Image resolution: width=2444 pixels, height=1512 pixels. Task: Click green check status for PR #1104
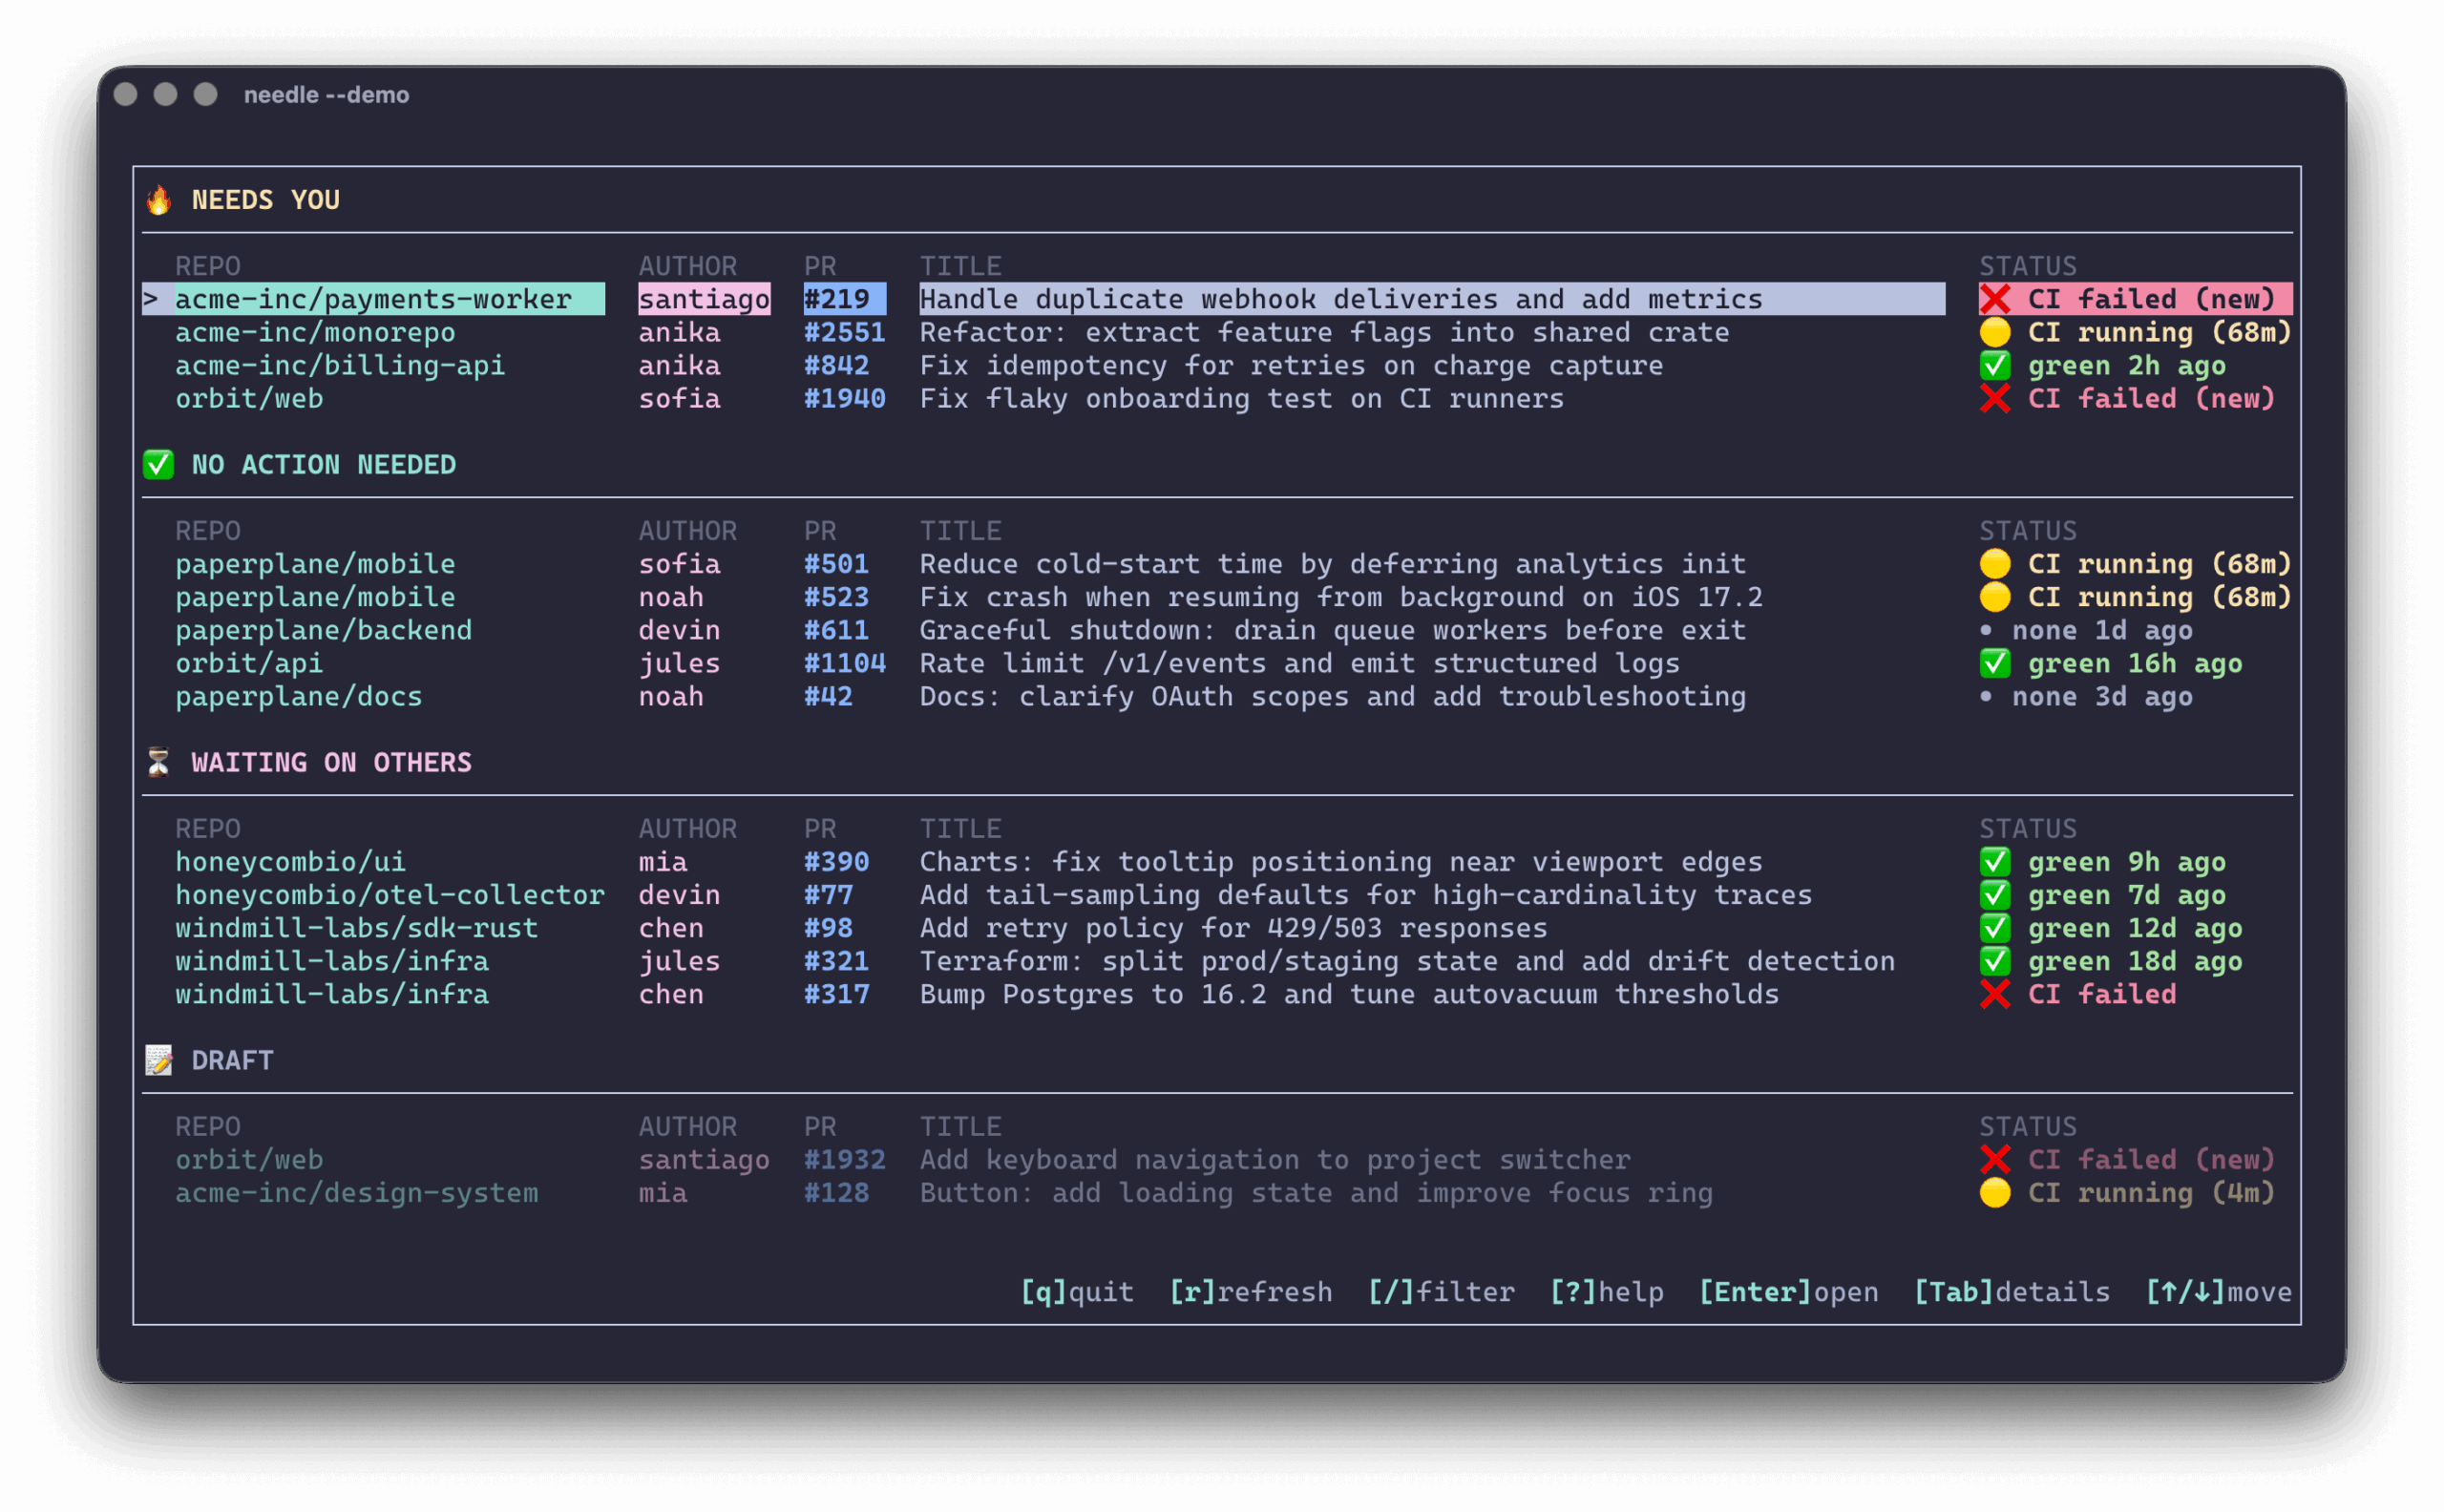pos(1994,663)
